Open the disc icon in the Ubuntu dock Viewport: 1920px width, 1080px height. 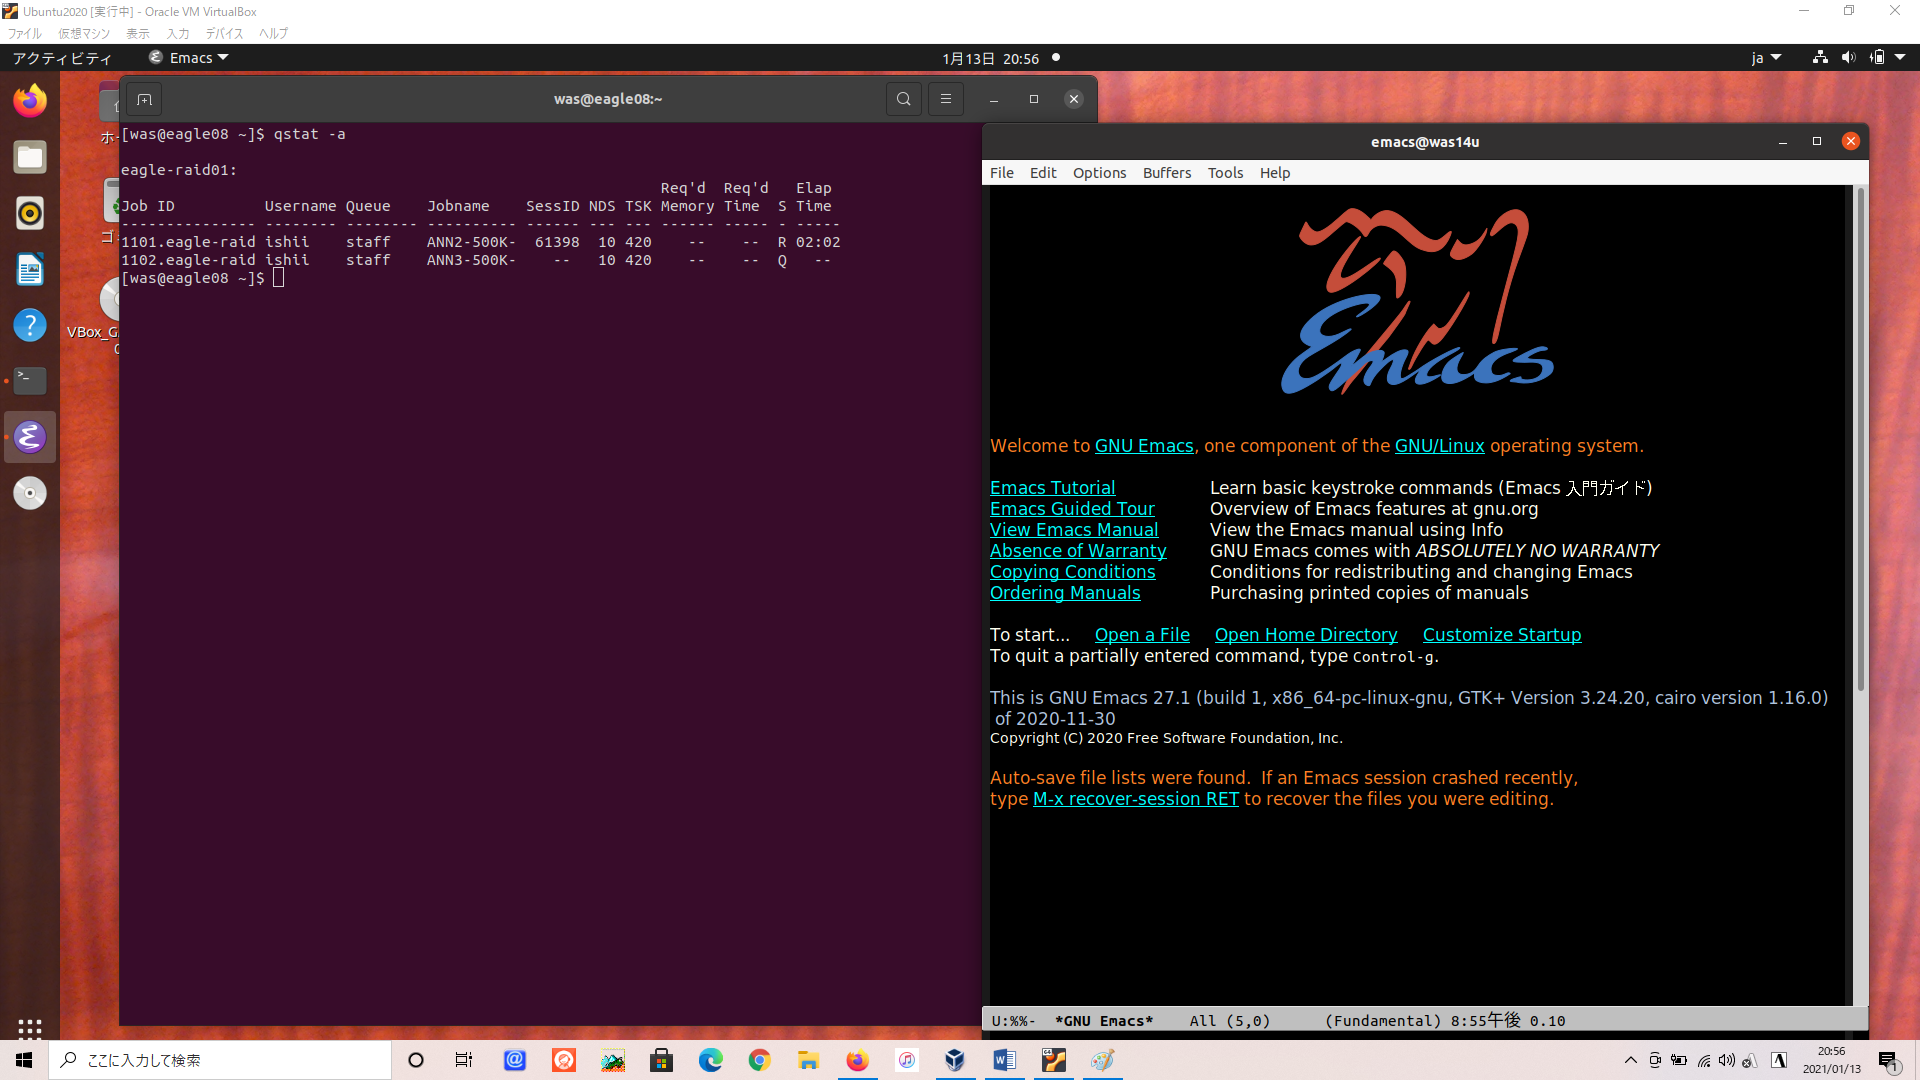point(30,493)
